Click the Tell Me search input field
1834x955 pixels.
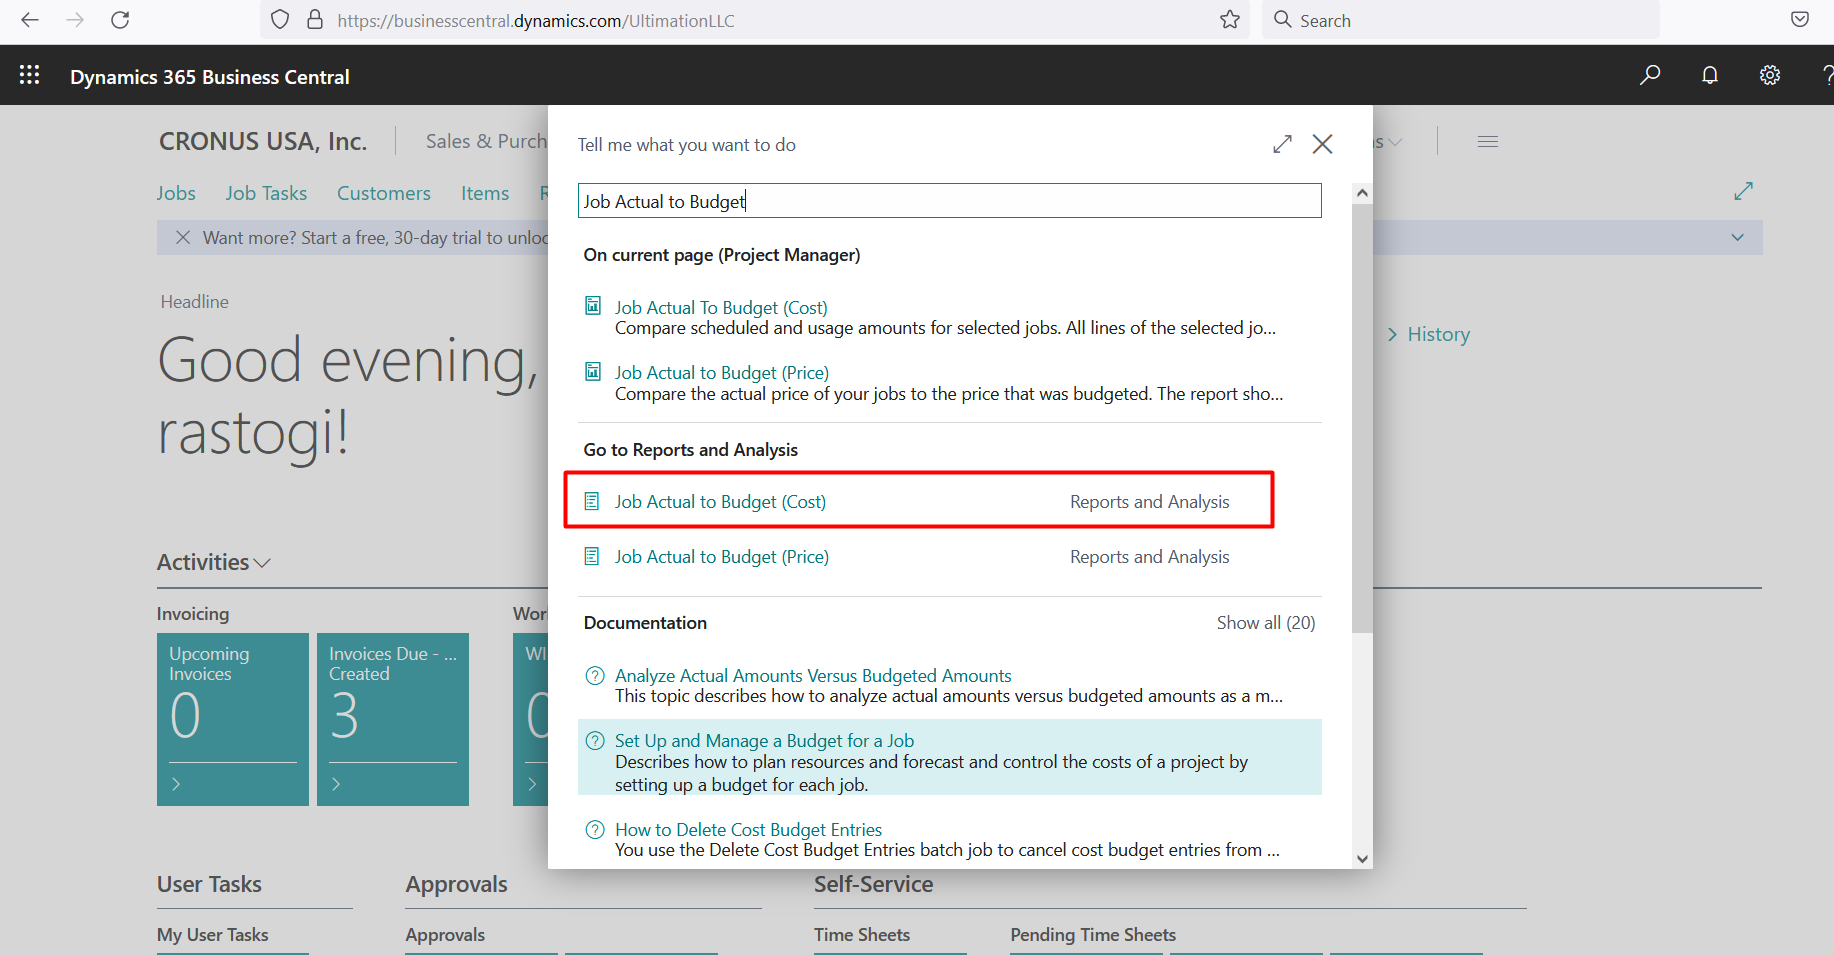click(x=949, y=201)
